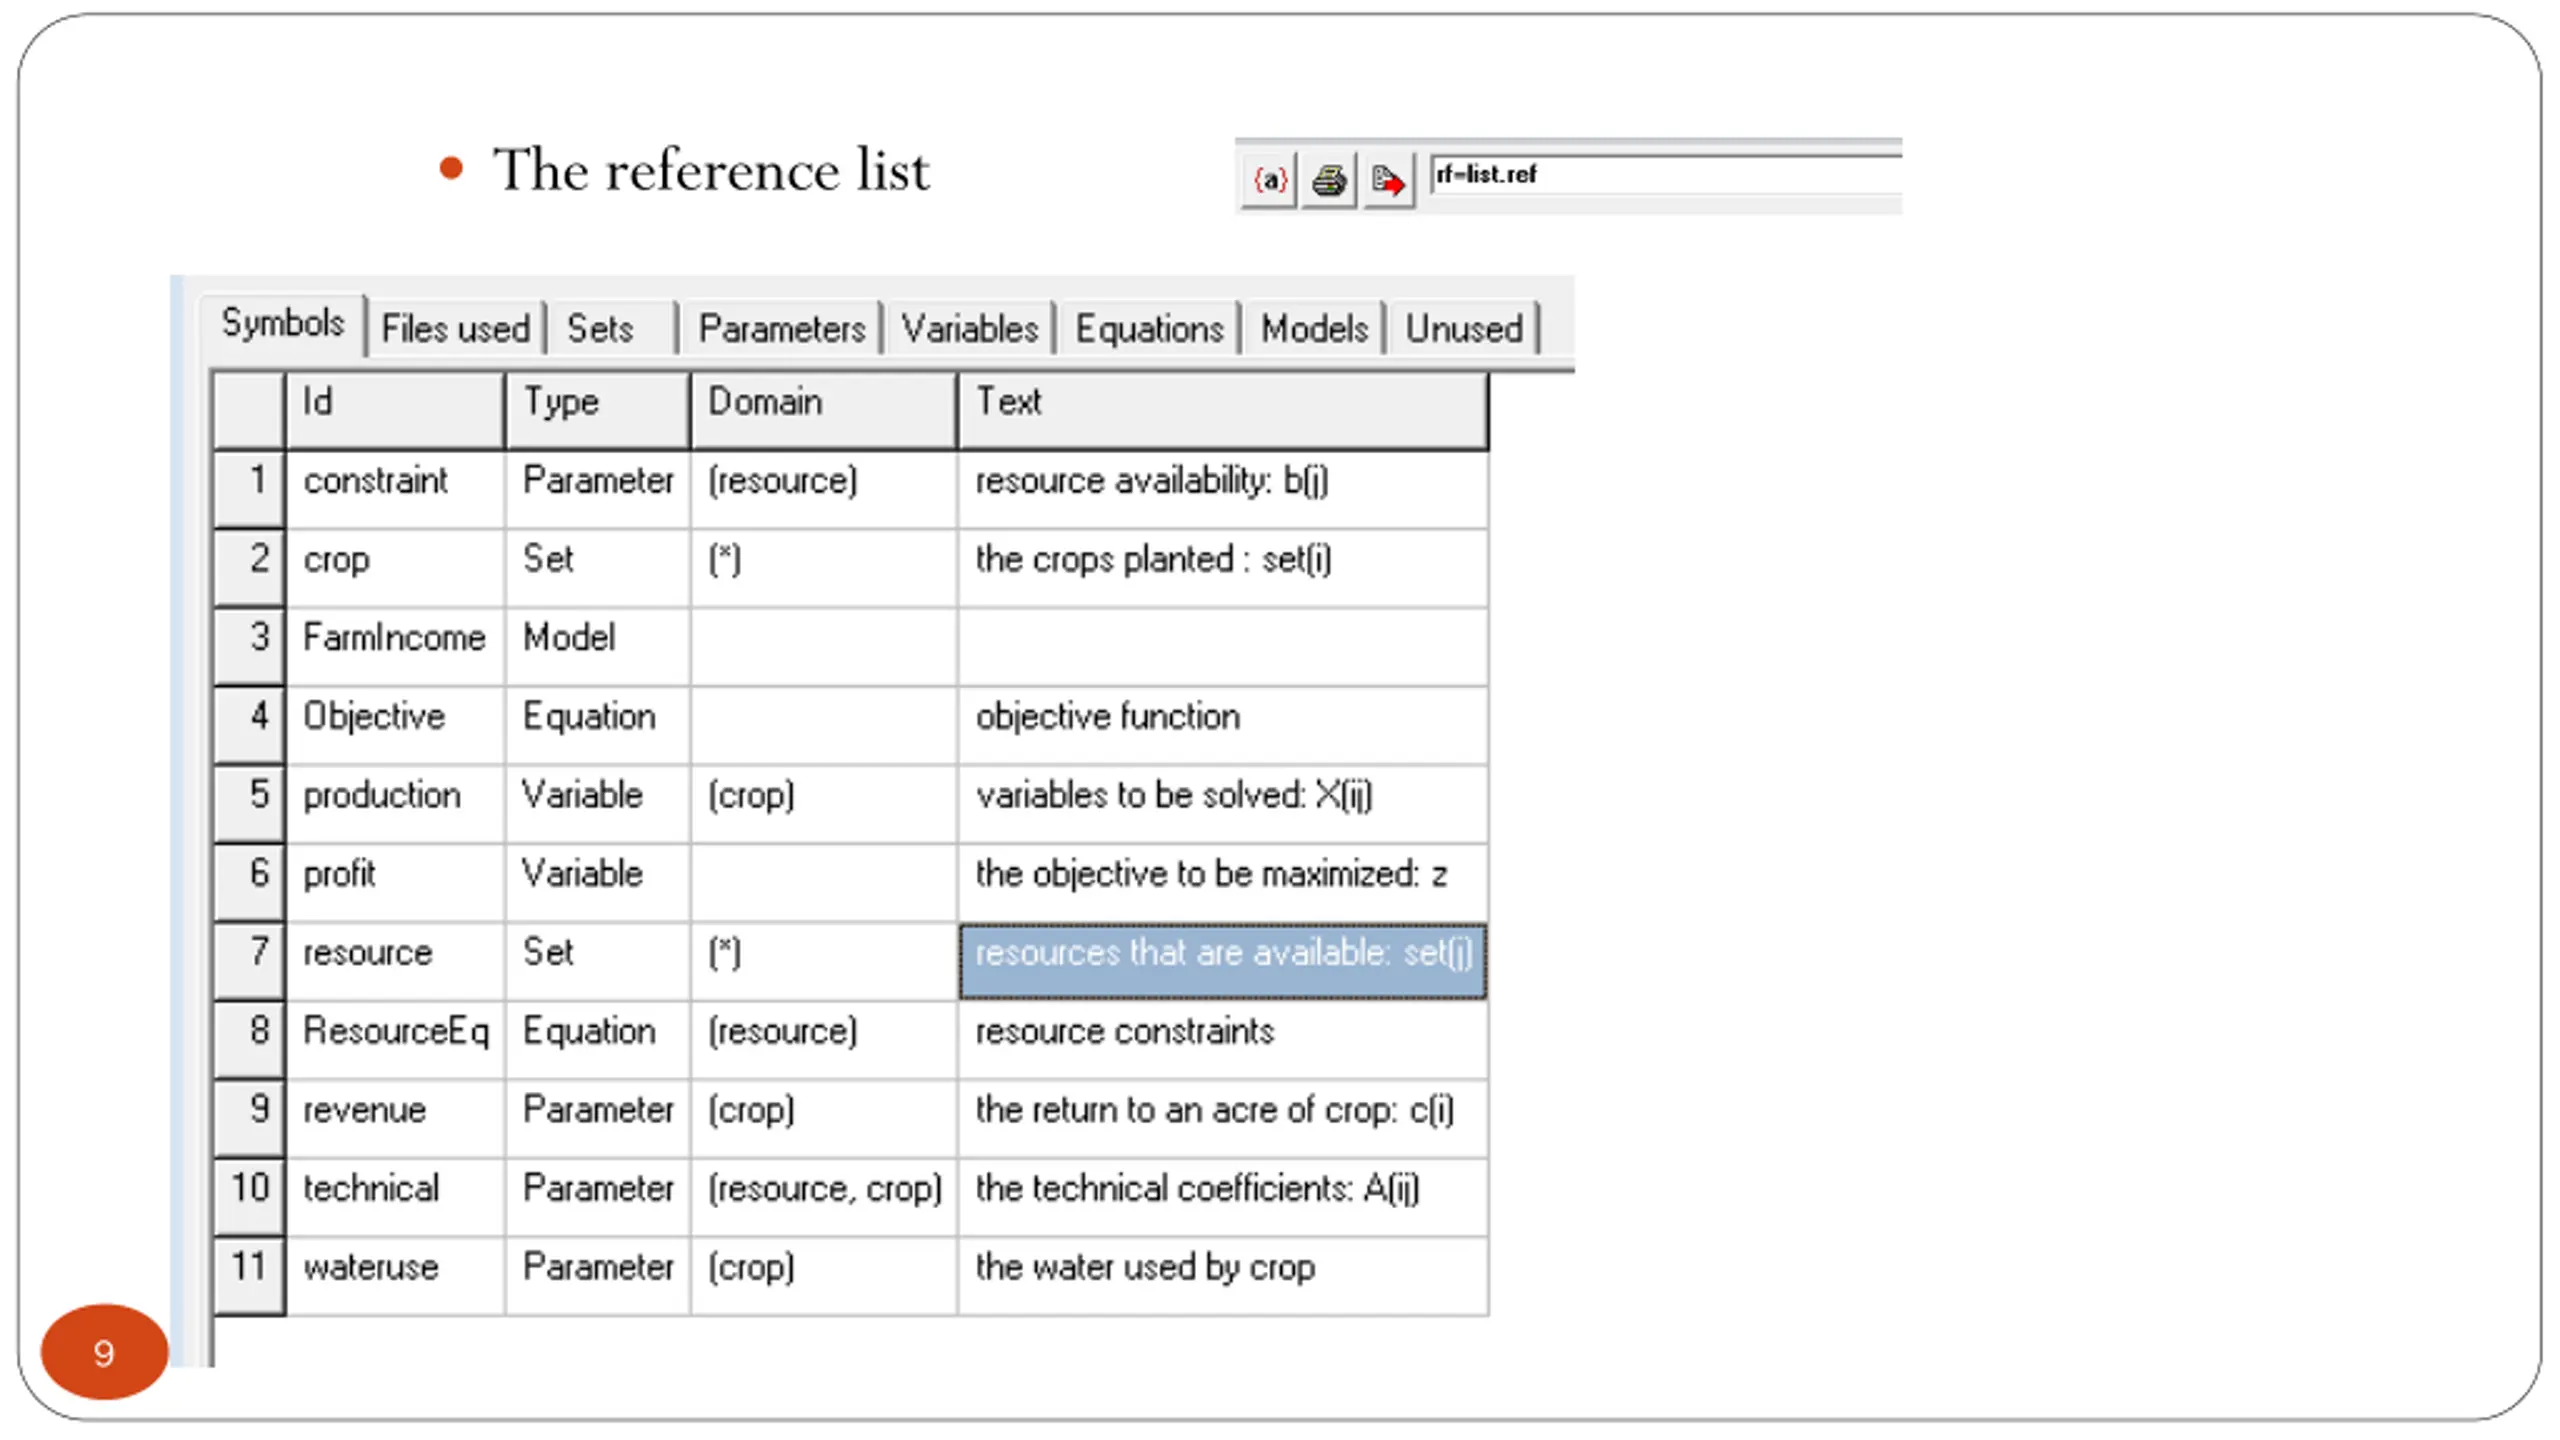Click row header number 11
Screen dimensions: 2560x1440
[250, 1276]
